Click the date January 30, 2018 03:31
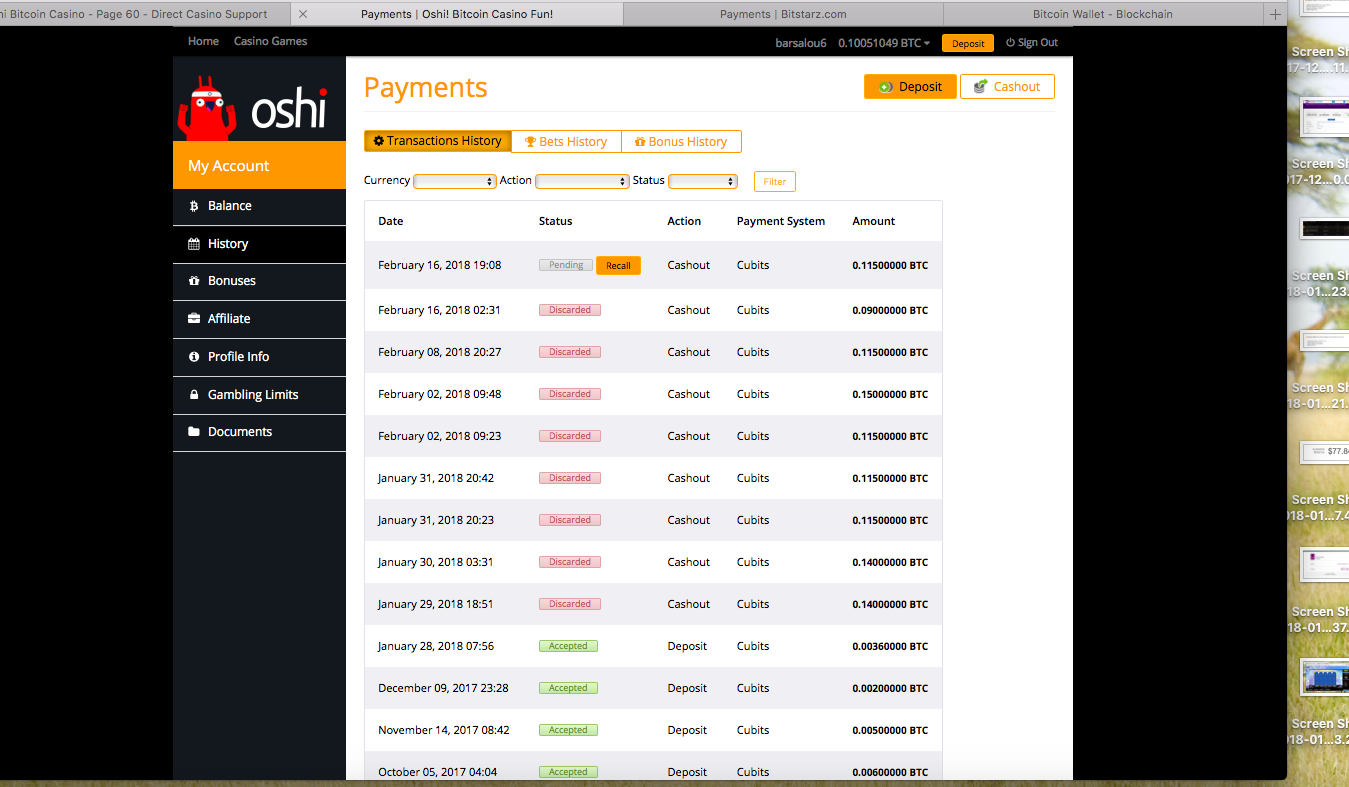 point(436,562)
